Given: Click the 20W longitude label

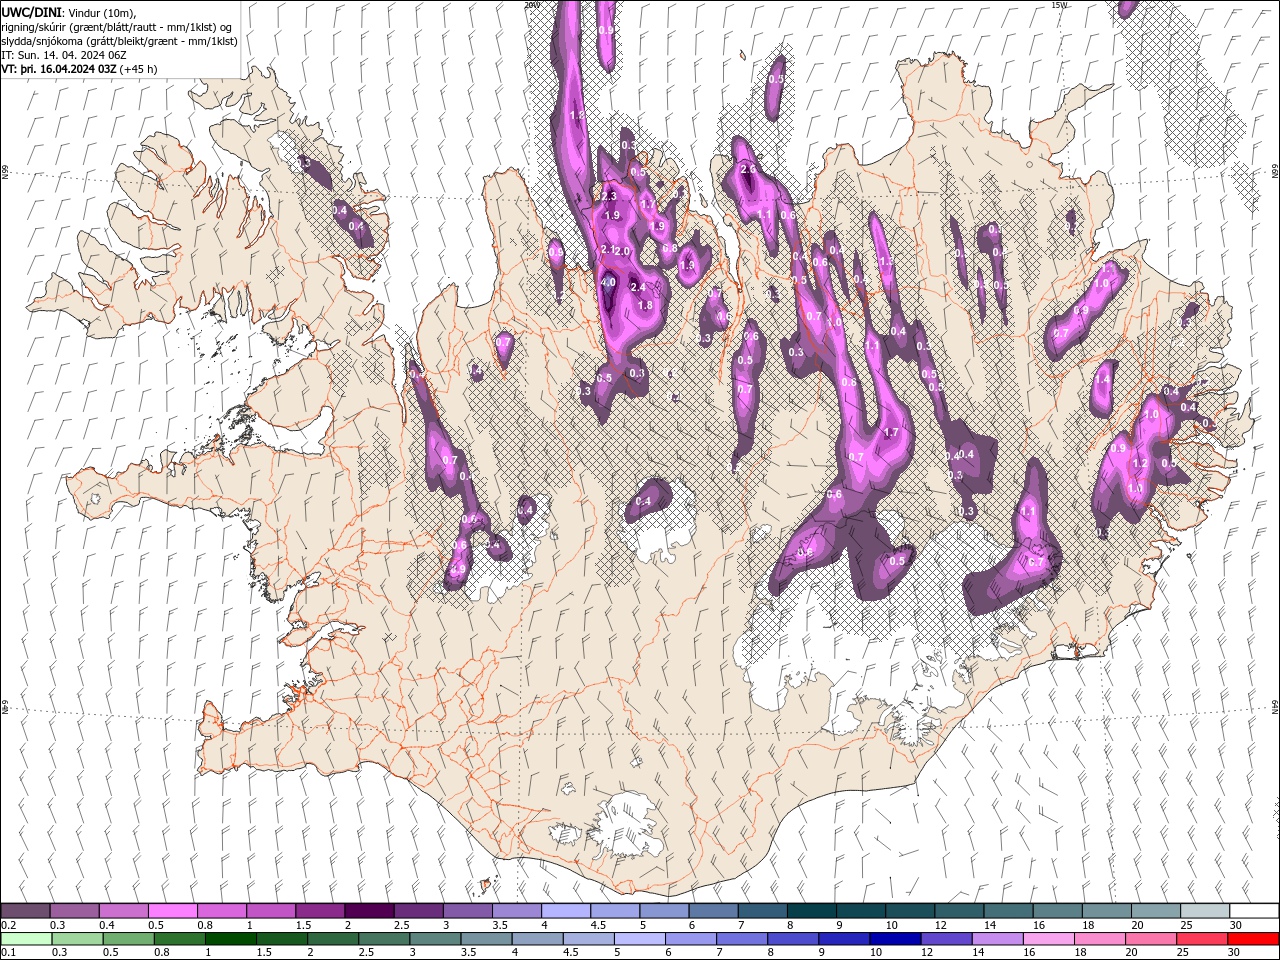Looking at the screenshot, I should (531, 5).
